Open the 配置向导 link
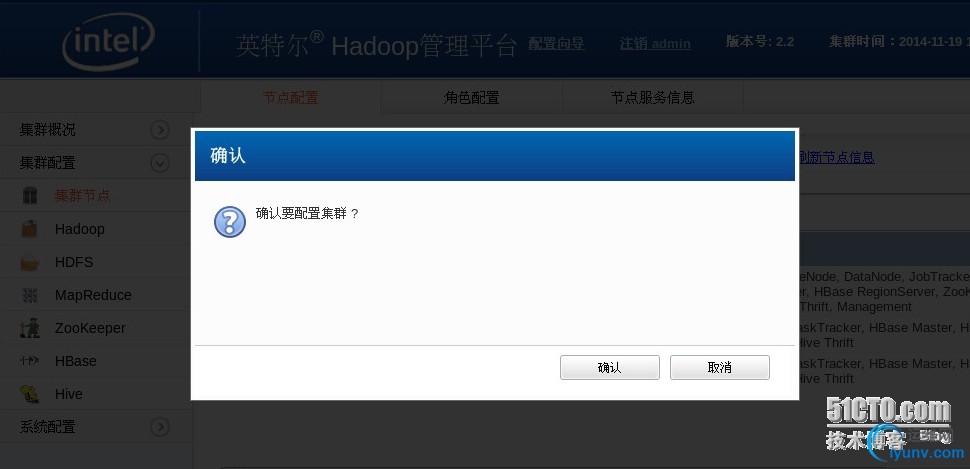Viewport: 970px width, 469px height. pyautogui.click(x=556, y=43)
